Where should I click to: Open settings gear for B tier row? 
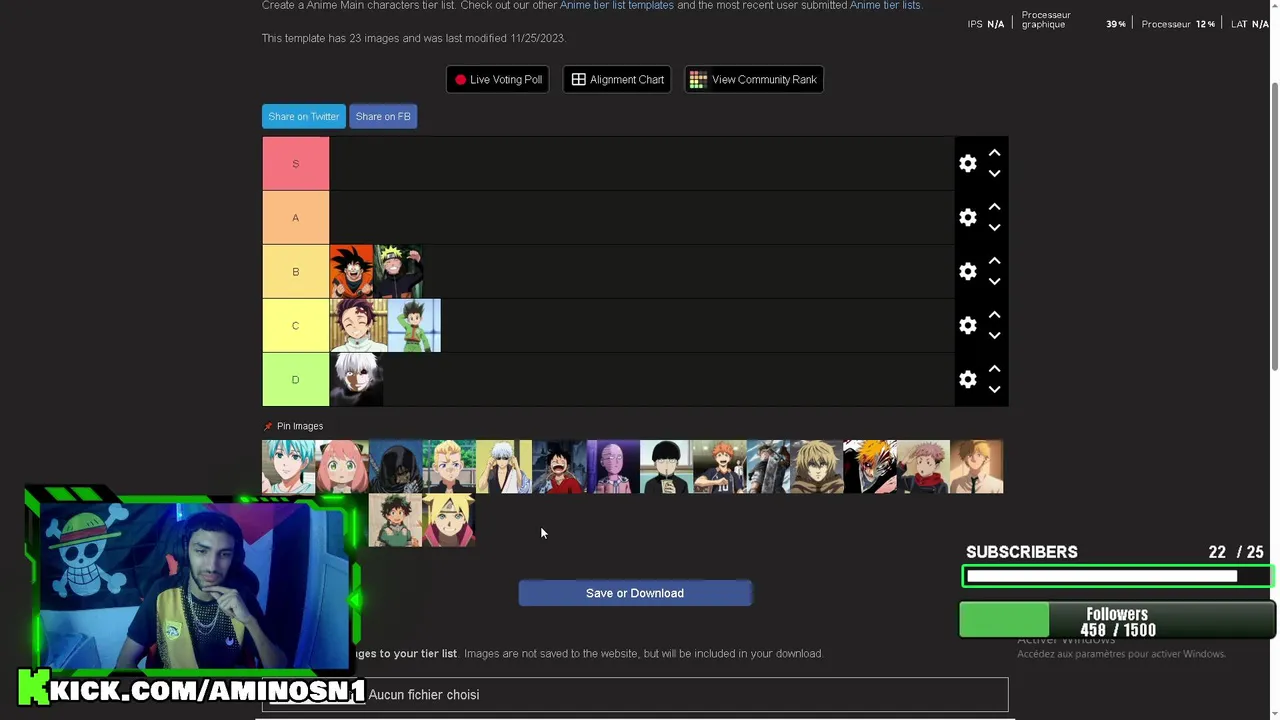click(967, 271)
